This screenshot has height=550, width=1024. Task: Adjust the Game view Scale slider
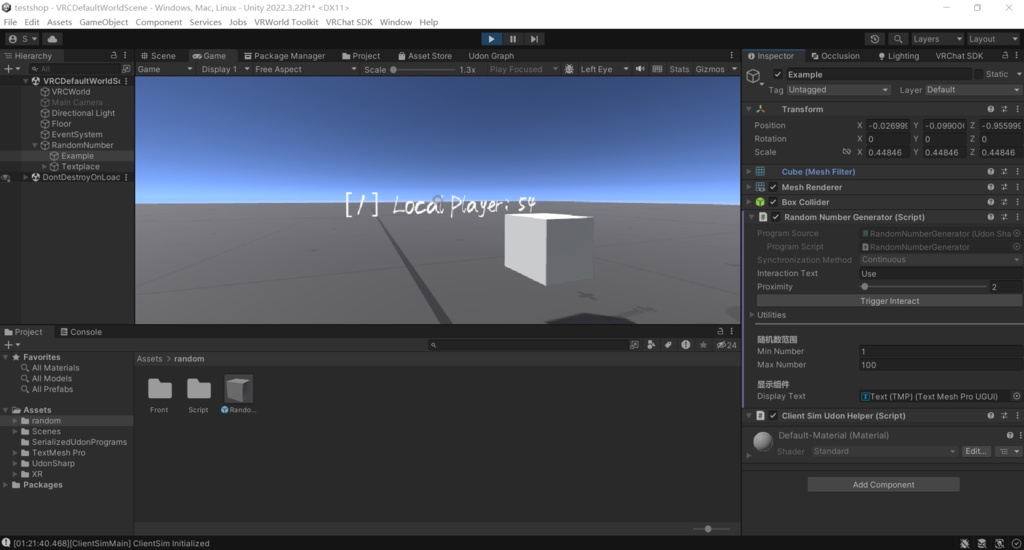click(x=423, y=69)
